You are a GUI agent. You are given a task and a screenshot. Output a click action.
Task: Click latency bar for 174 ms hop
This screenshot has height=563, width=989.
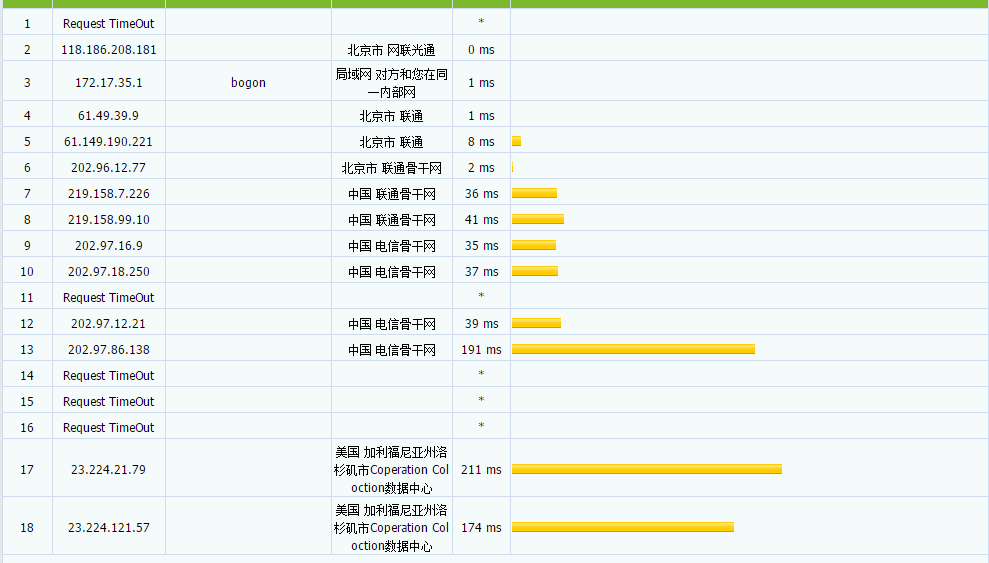tap(623, 527)
